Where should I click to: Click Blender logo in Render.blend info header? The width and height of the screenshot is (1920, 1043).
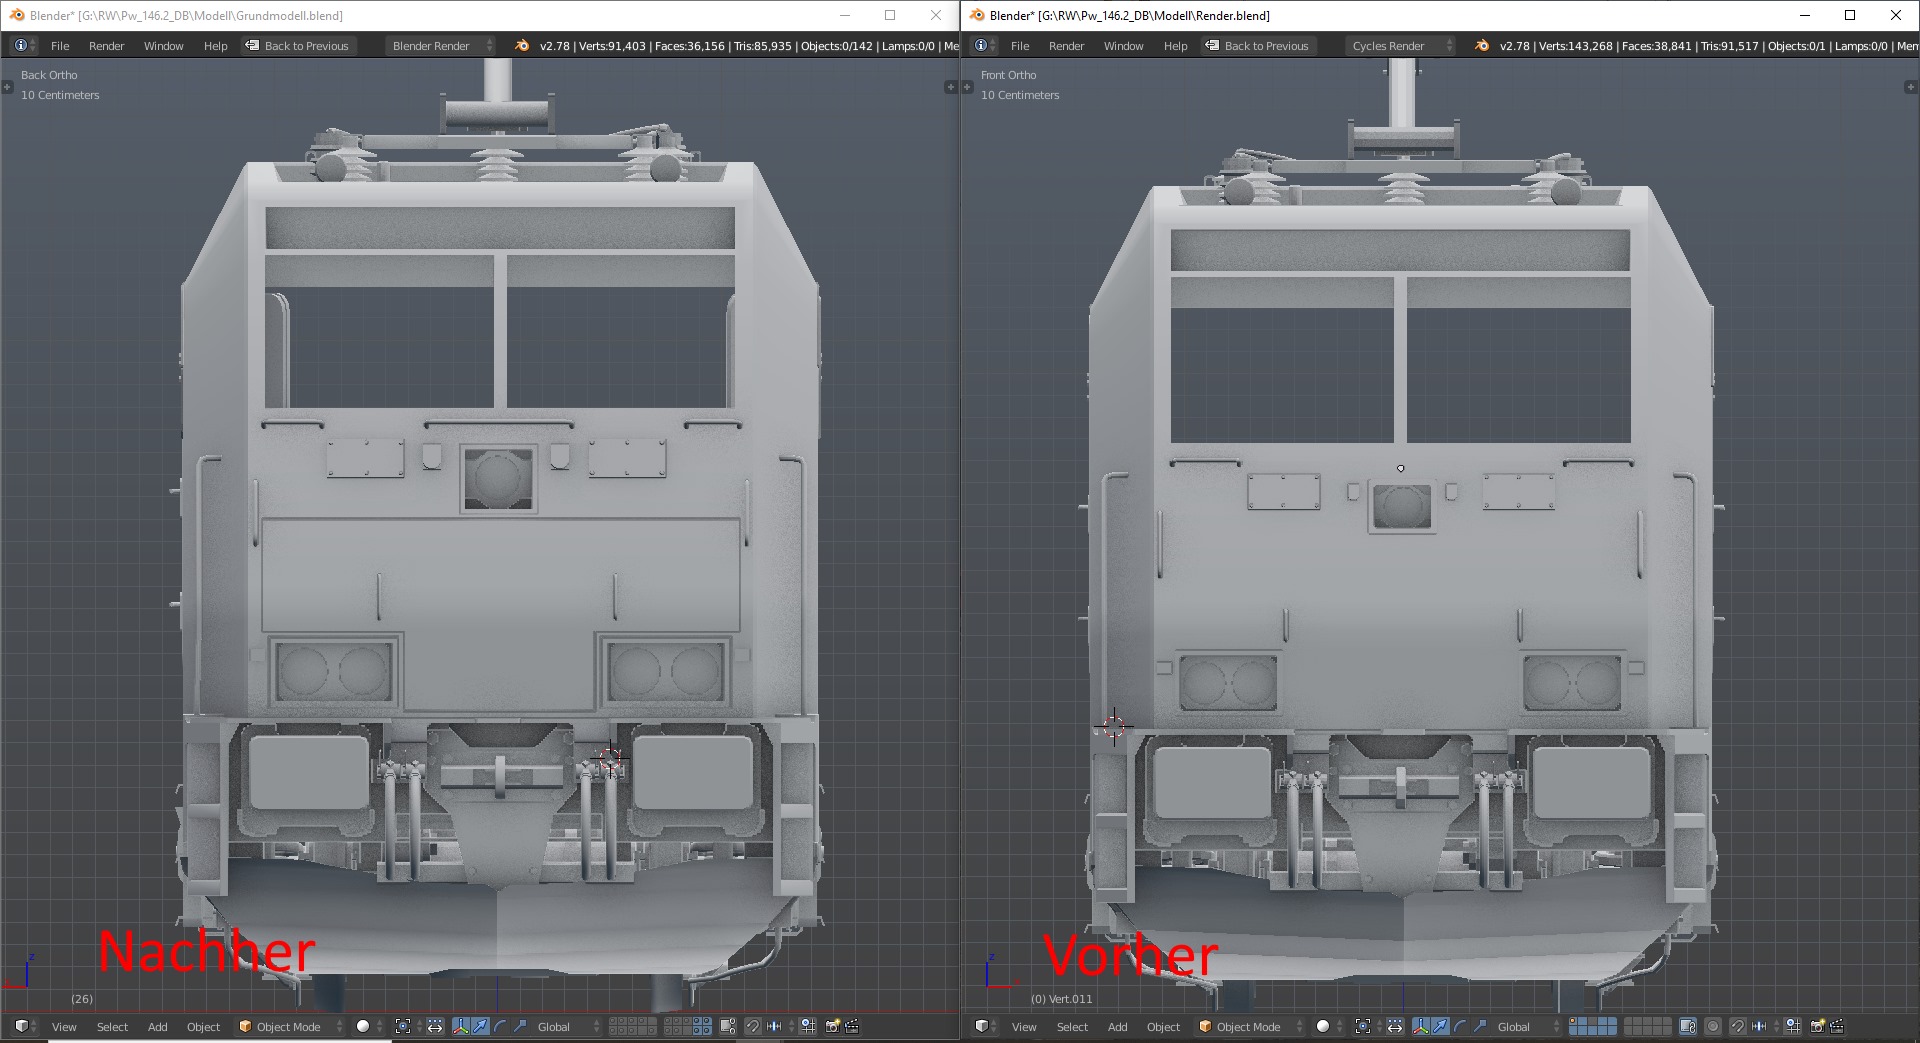coord(1482,46)
